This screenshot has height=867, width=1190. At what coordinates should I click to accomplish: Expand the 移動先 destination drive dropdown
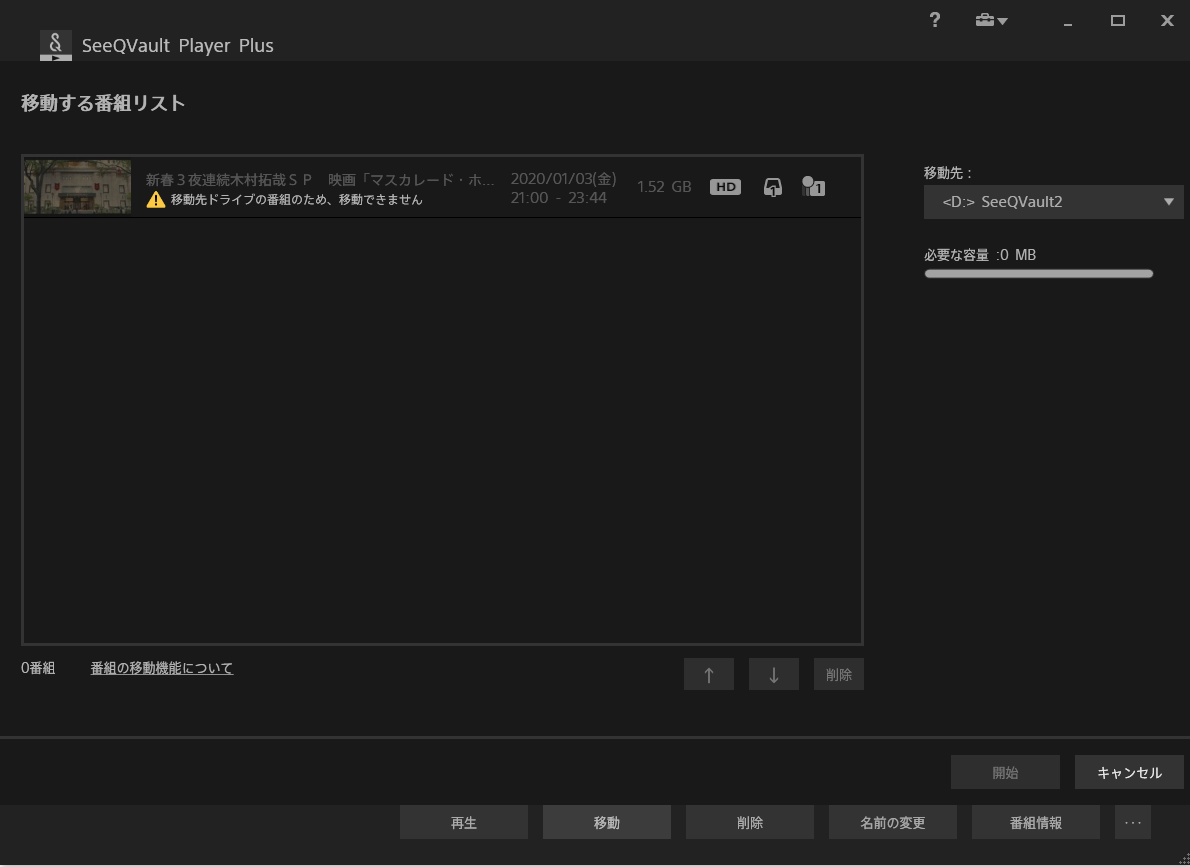click(1053, 202)
